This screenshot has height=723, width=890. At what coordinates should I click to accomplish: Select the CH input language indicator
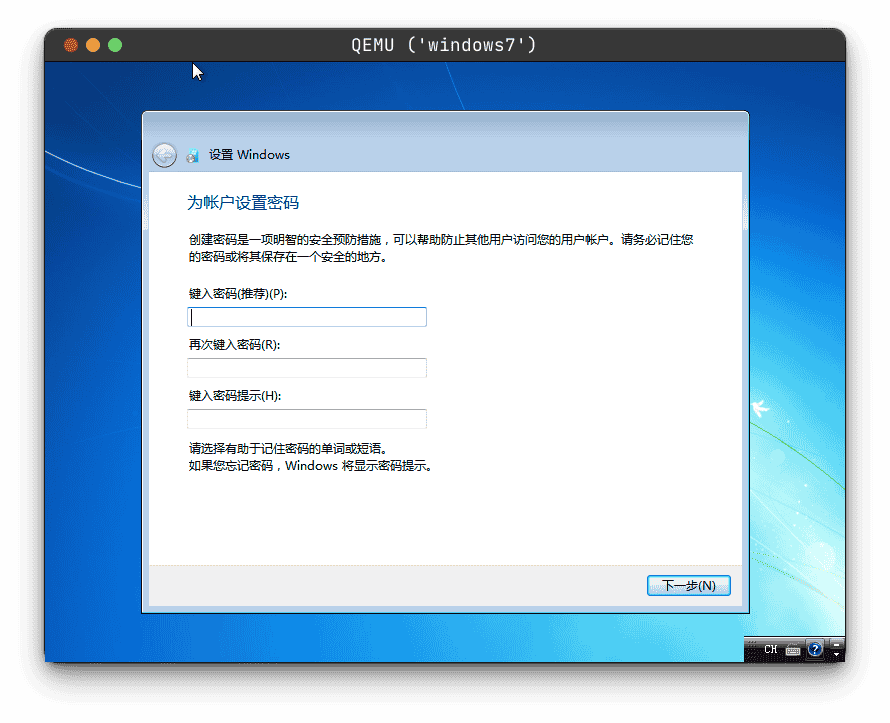tap(771, 649)
